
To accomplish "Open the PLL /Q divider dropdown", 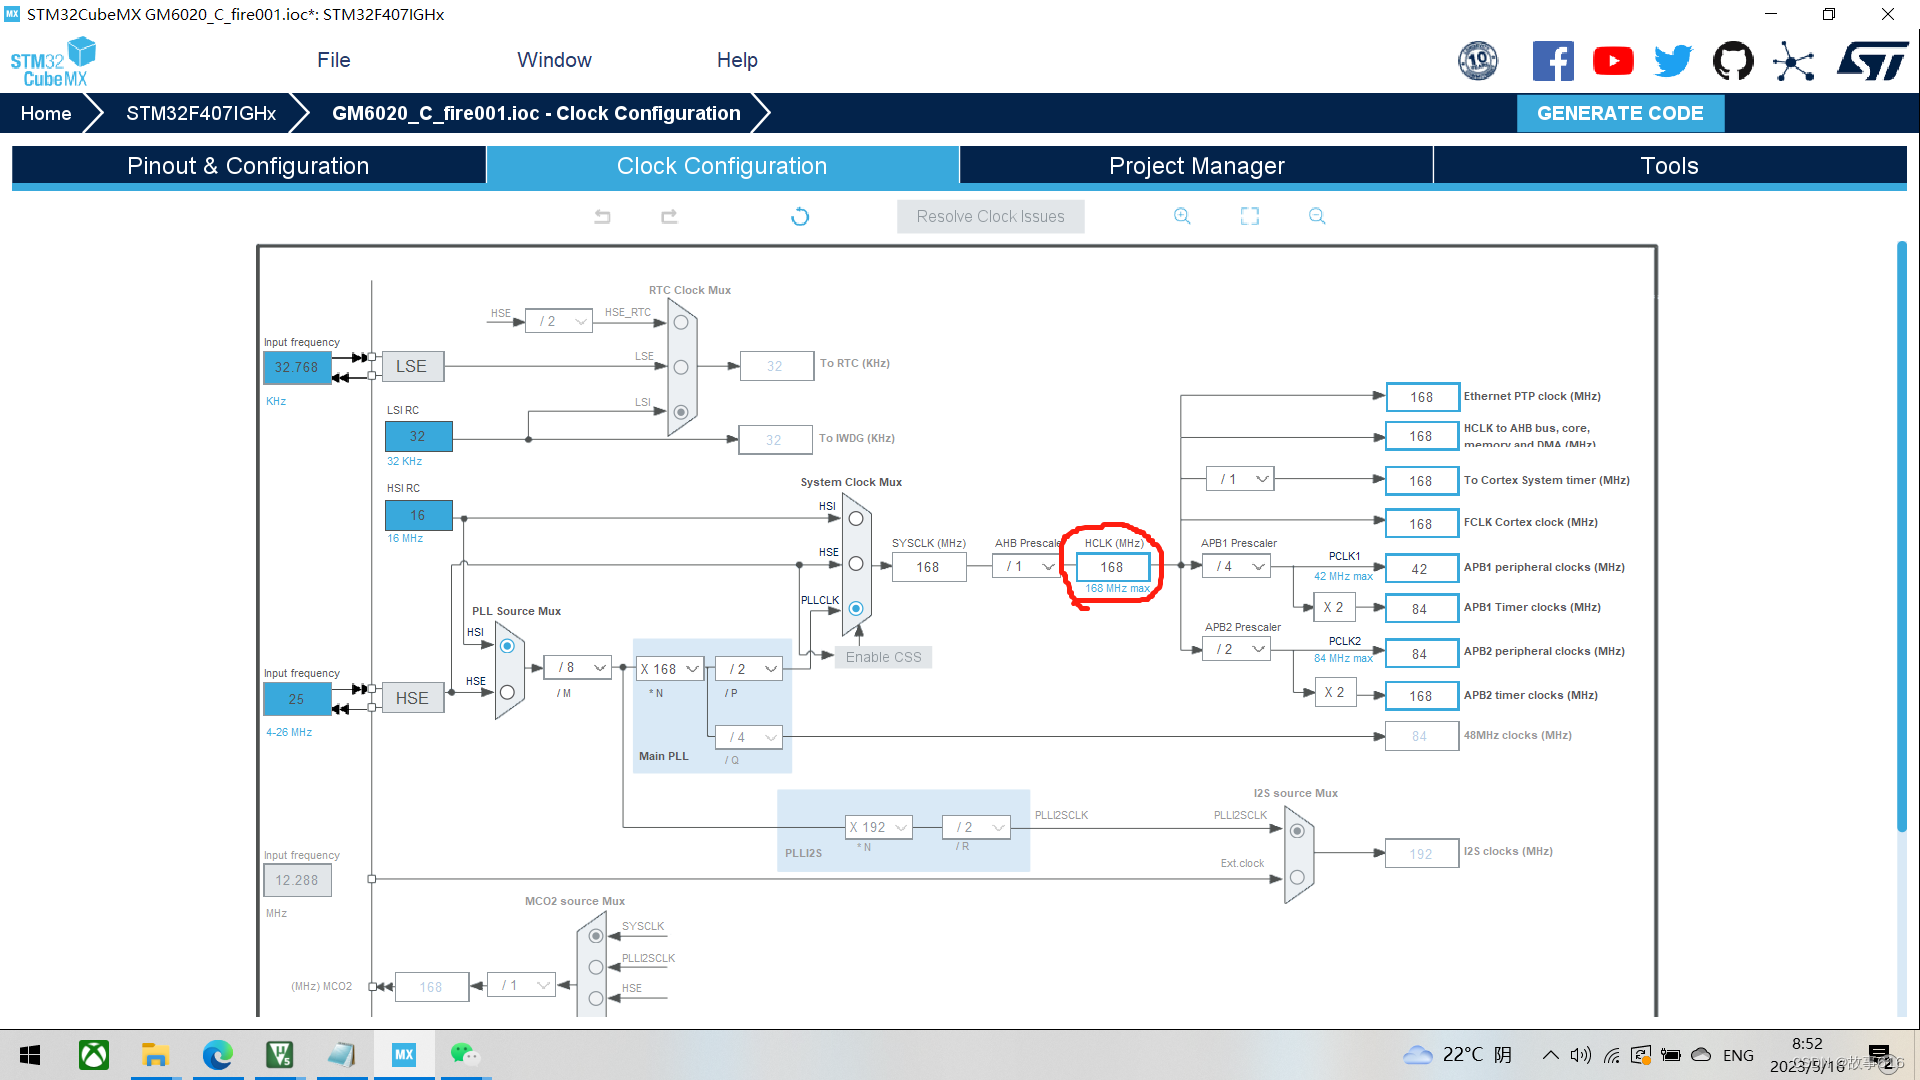I will (x=749, y=737).
